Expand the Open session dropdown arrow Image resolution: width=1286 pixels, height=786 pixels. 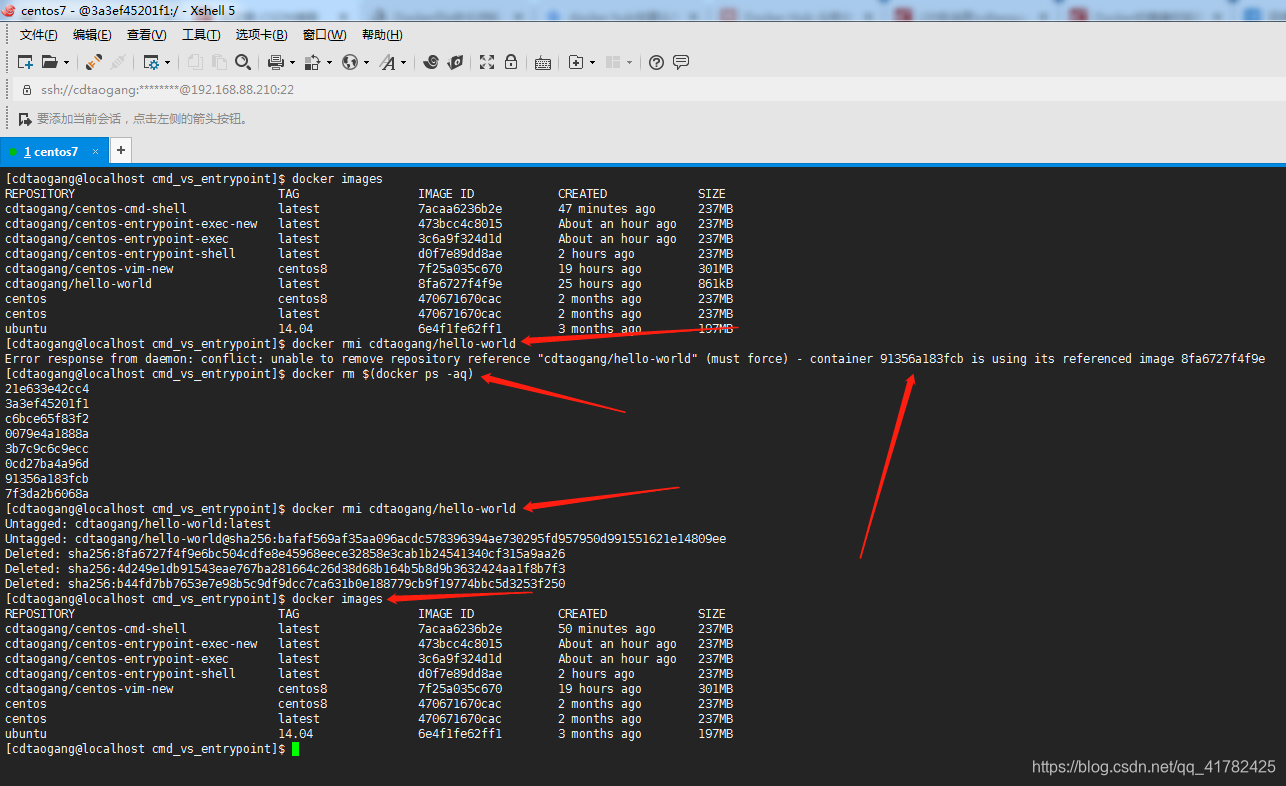click(66, 62)
